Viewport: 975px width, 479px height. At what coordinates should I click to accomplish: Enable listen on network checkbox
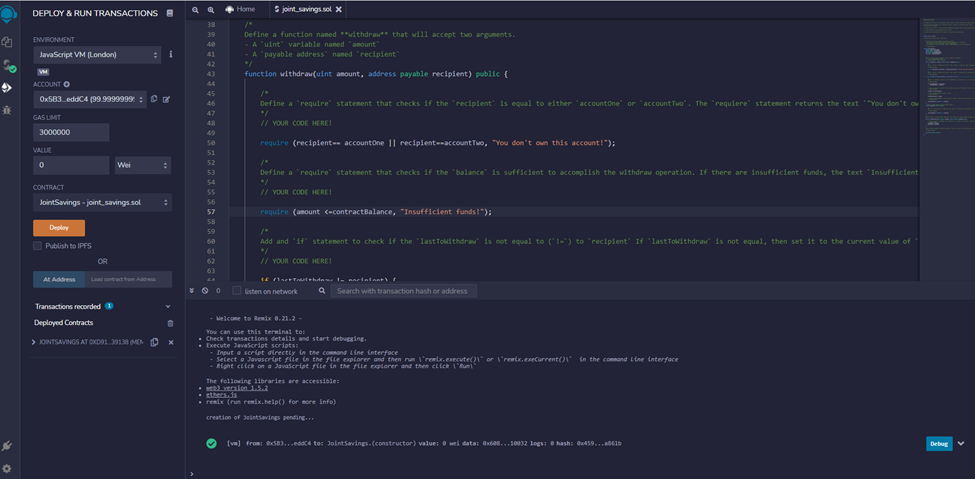(x=236, y=291)
